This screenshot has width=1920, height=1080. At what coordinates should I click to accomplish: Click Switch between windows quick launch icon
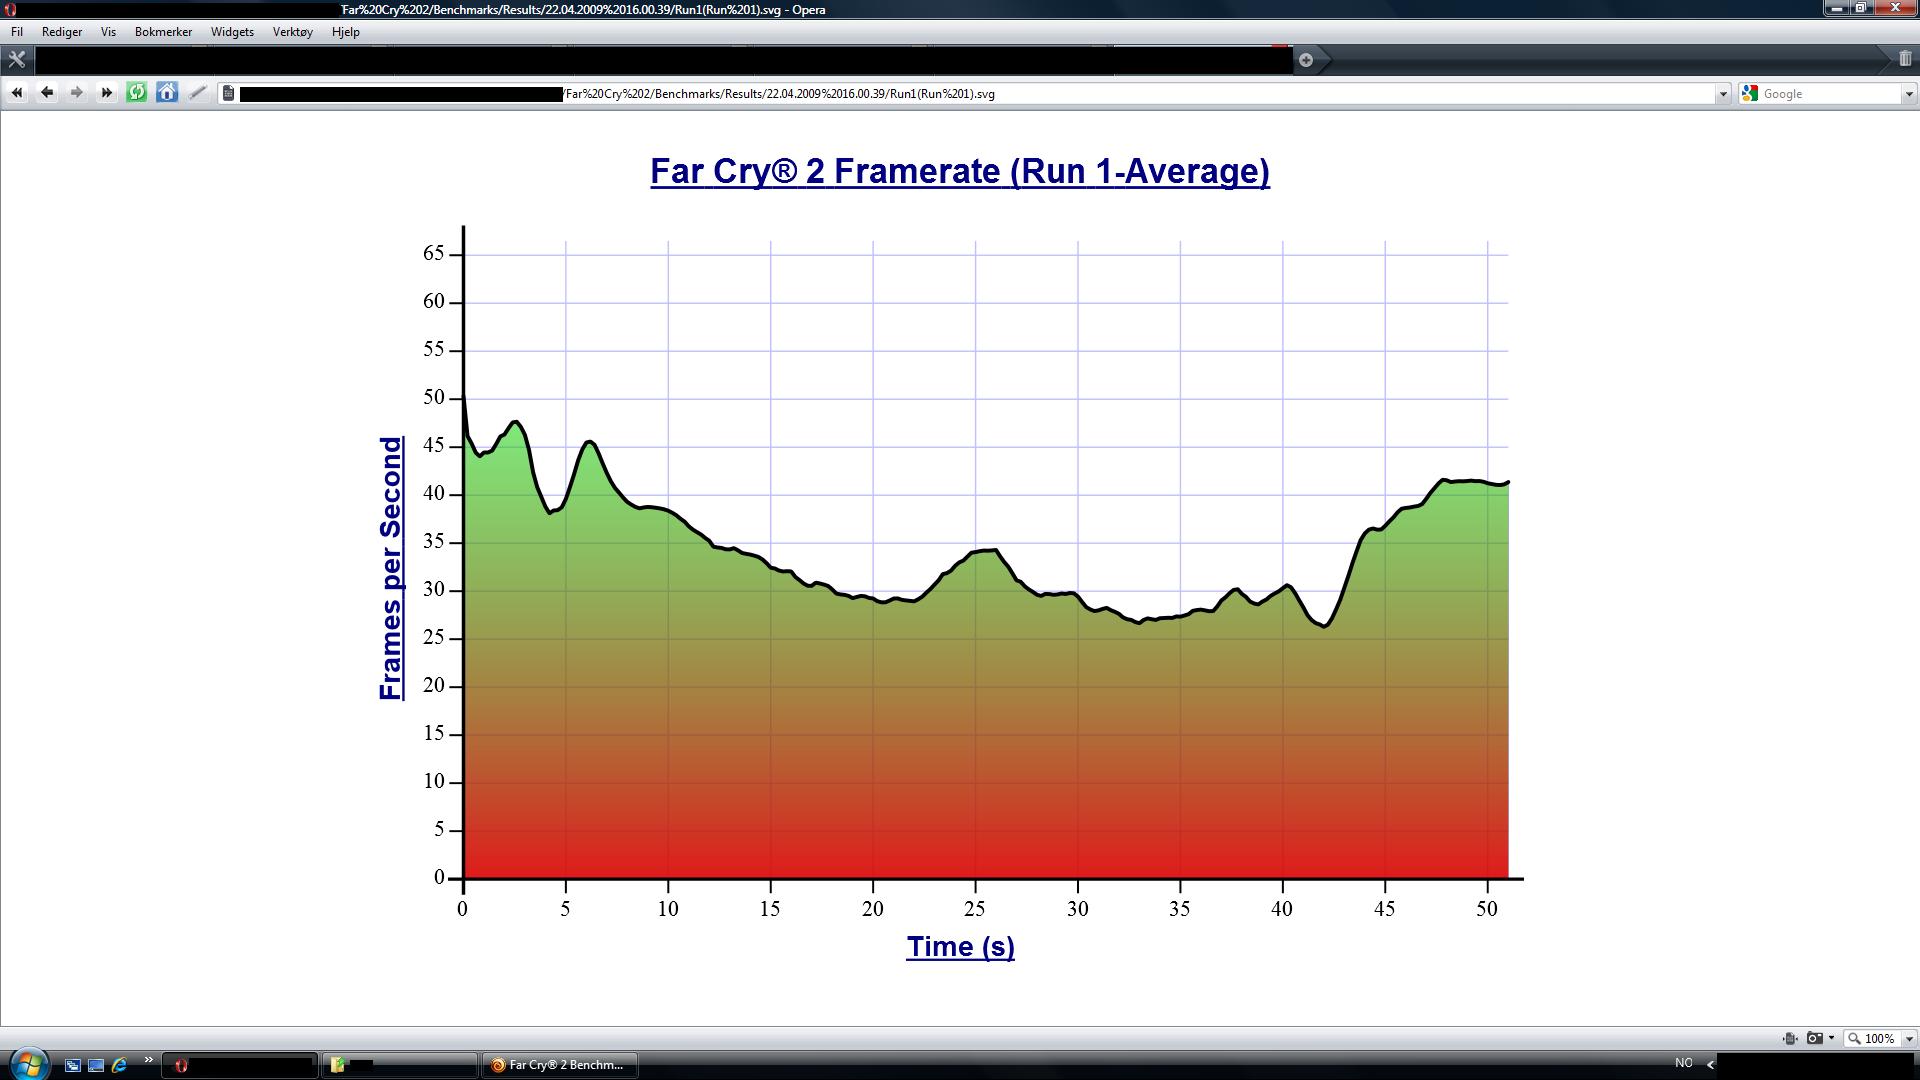[73, 1065]
